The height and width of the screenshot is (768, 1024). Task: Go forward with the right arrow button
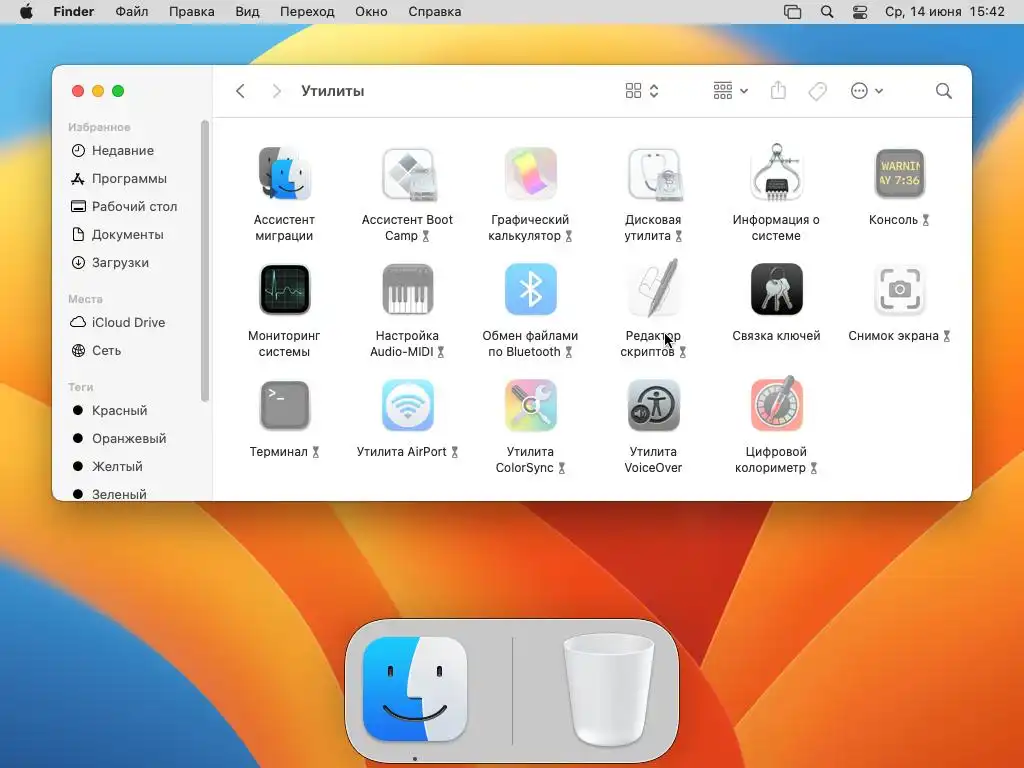click(x=277, y=91)
